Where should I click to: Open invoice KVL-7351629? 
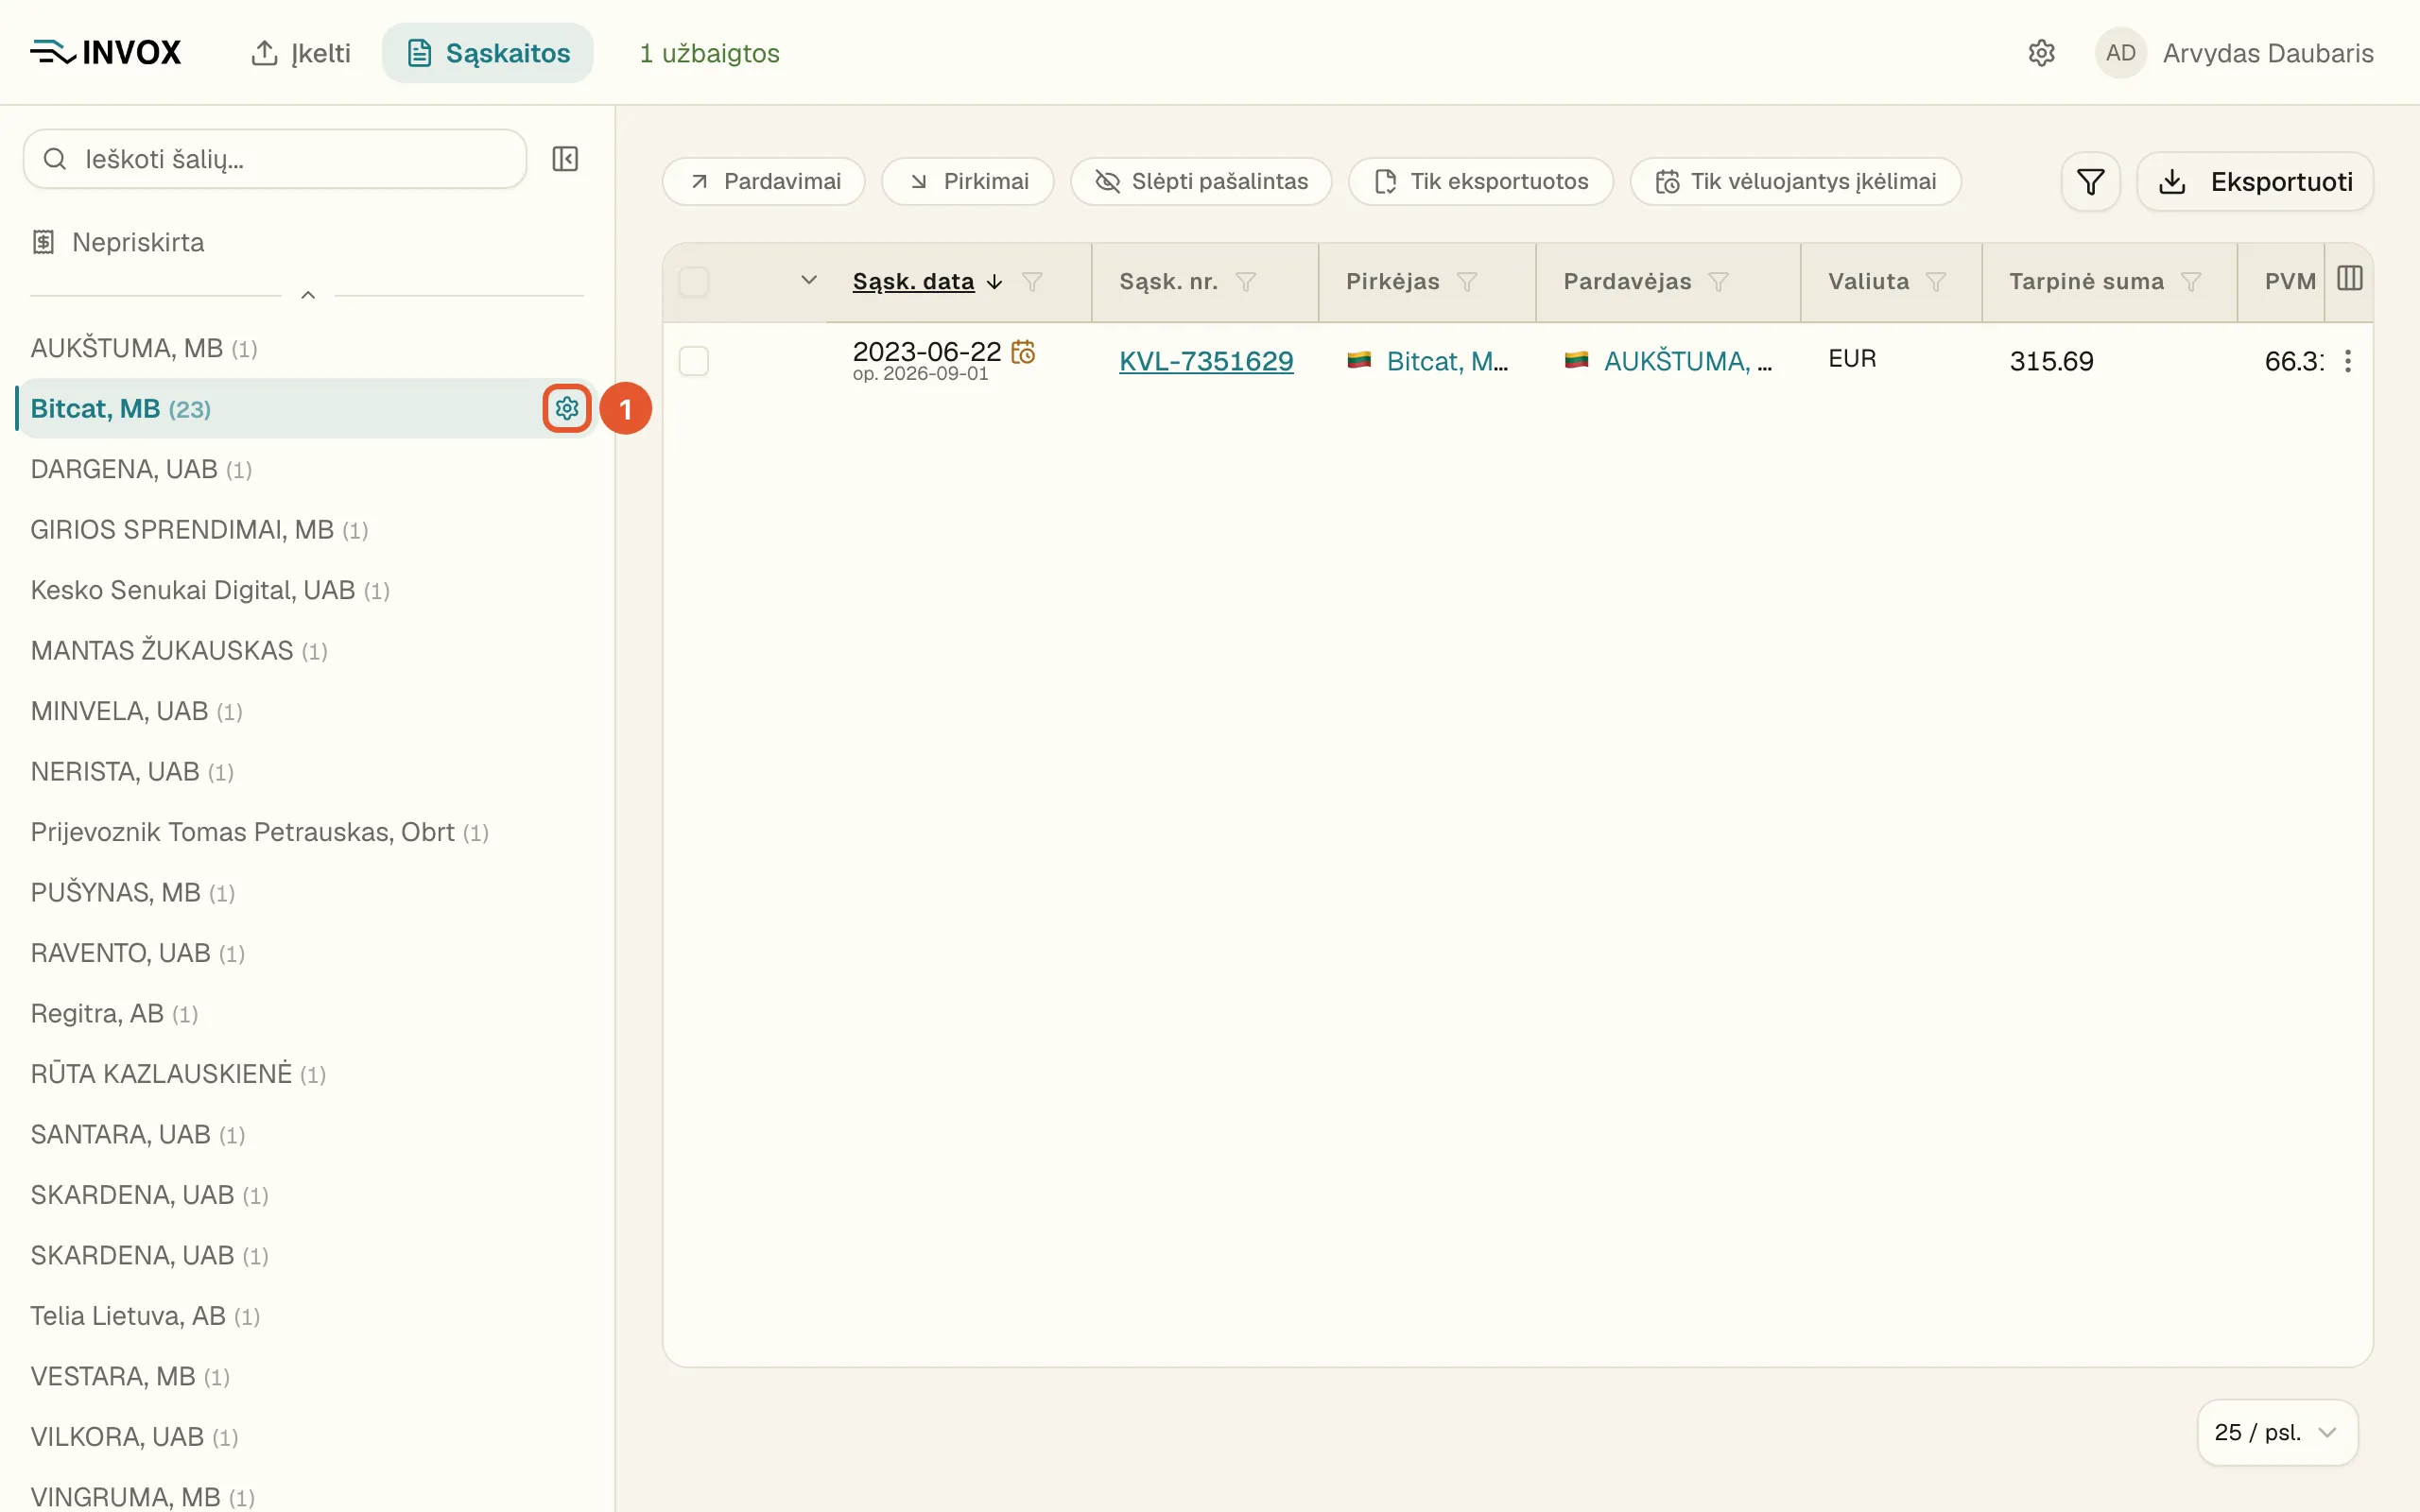coord(1206,361)
